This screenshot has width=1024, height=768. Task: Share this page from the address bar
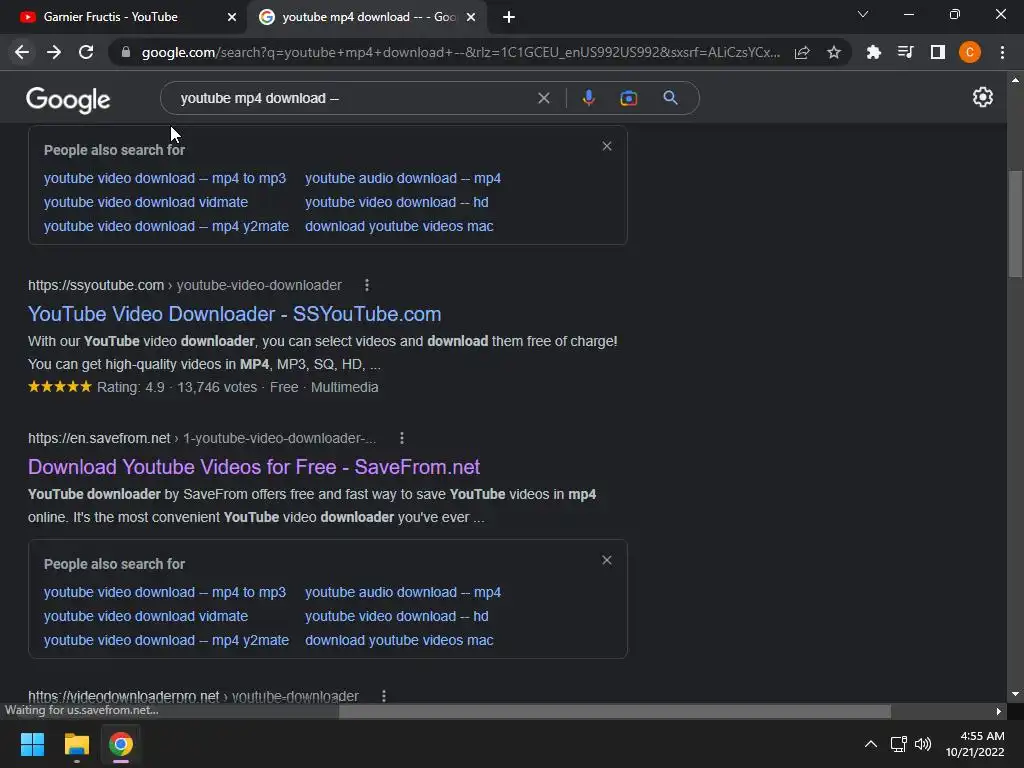point(802,52)
